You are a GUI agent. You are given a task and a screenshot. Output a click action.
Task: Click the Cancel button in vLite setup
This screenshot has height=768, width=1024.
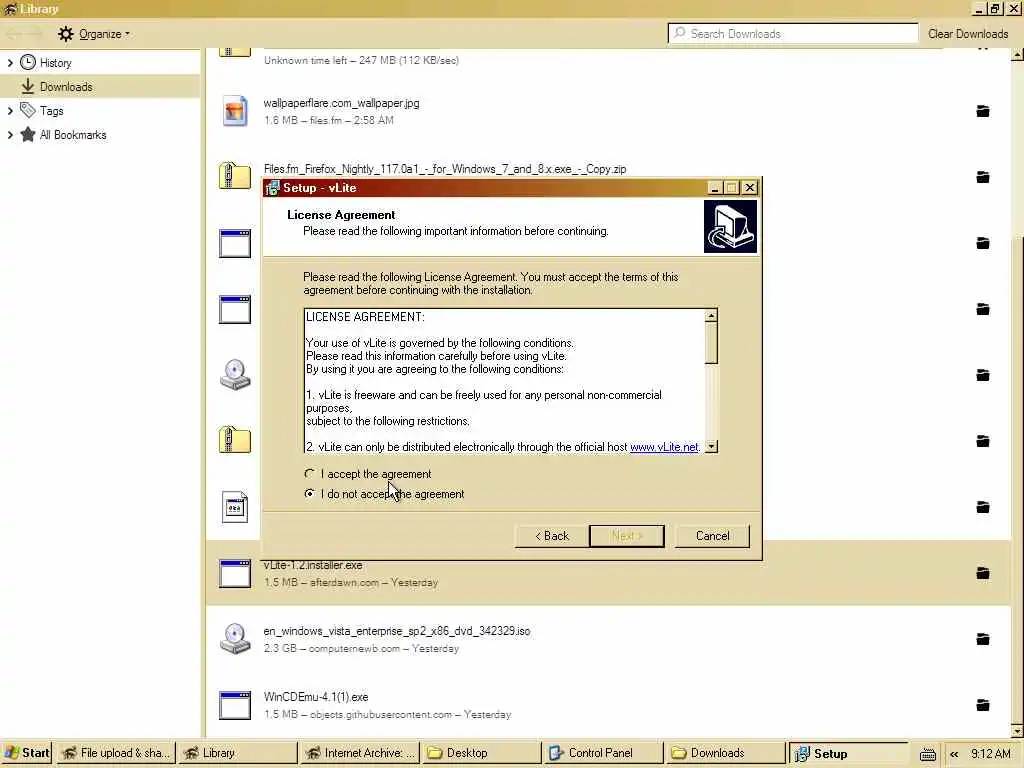tap(712, 536)
